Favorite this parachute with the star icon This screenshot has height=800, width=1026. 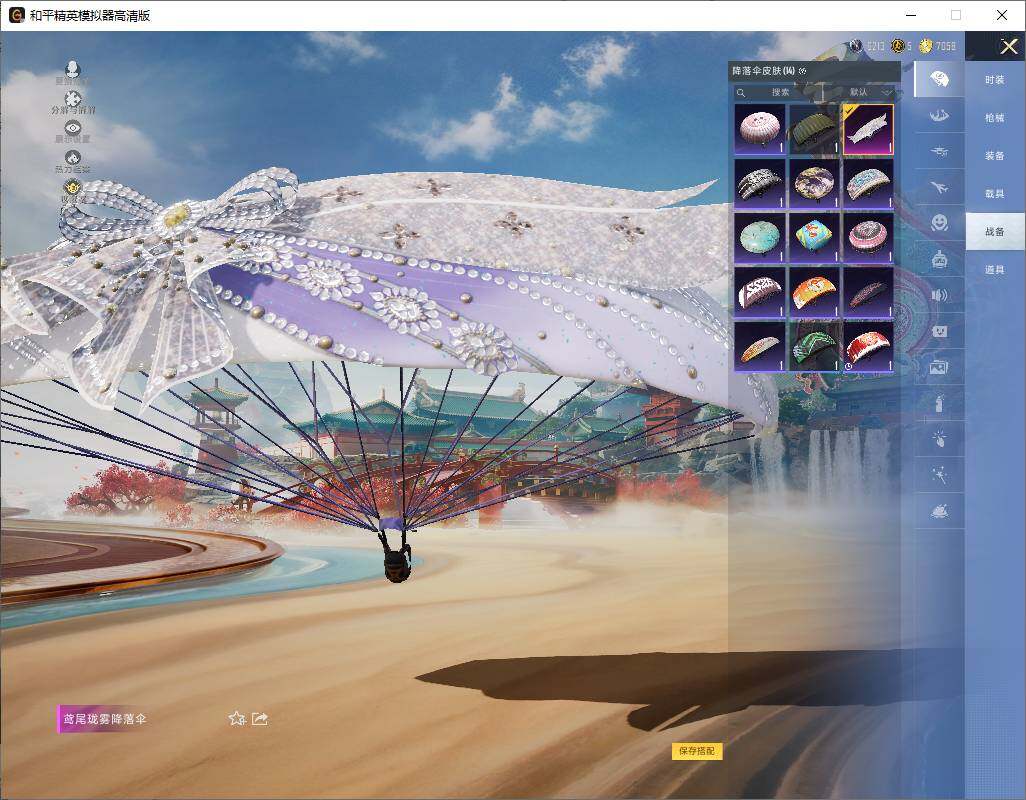237,718
